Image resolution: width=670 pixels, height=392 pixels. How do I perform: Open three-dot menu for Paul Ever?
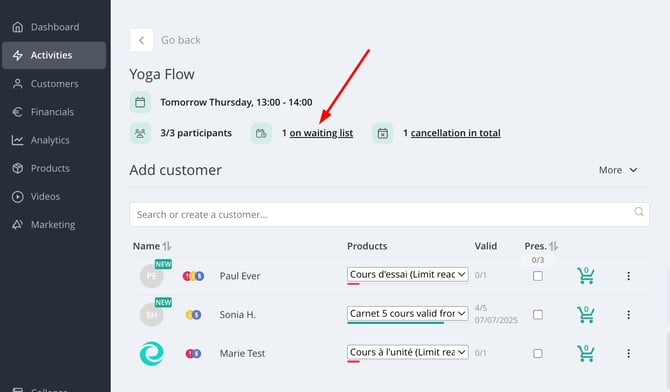[x=628, y=276]
